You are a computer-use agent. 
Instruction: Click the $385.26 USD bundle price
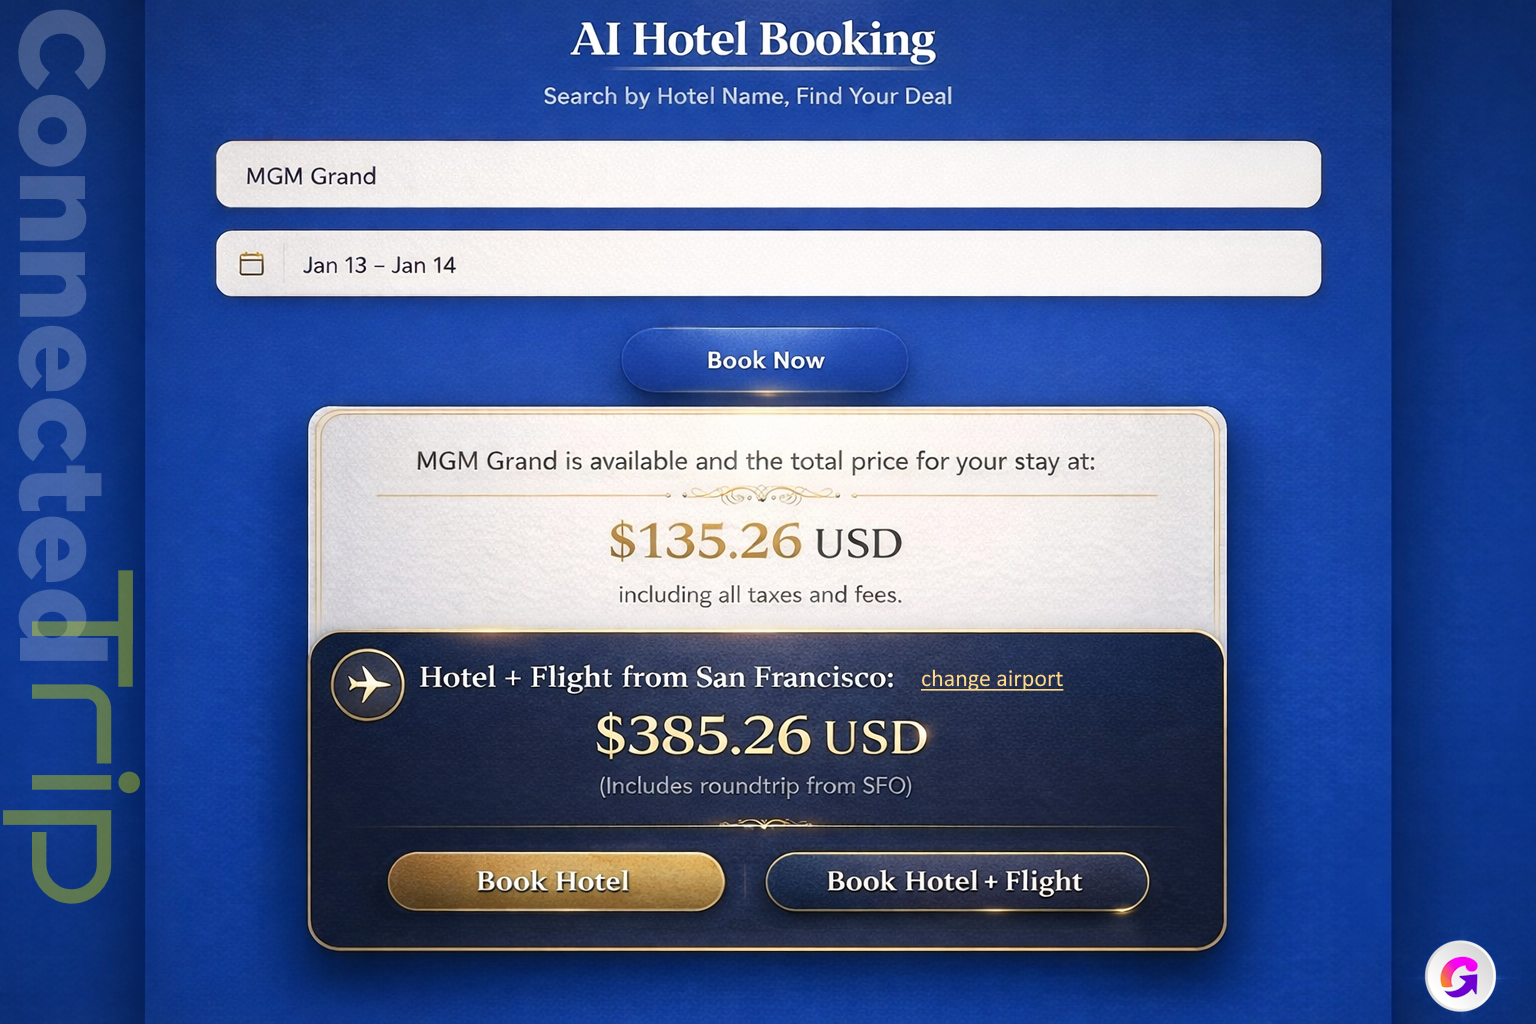coord(762,737)
